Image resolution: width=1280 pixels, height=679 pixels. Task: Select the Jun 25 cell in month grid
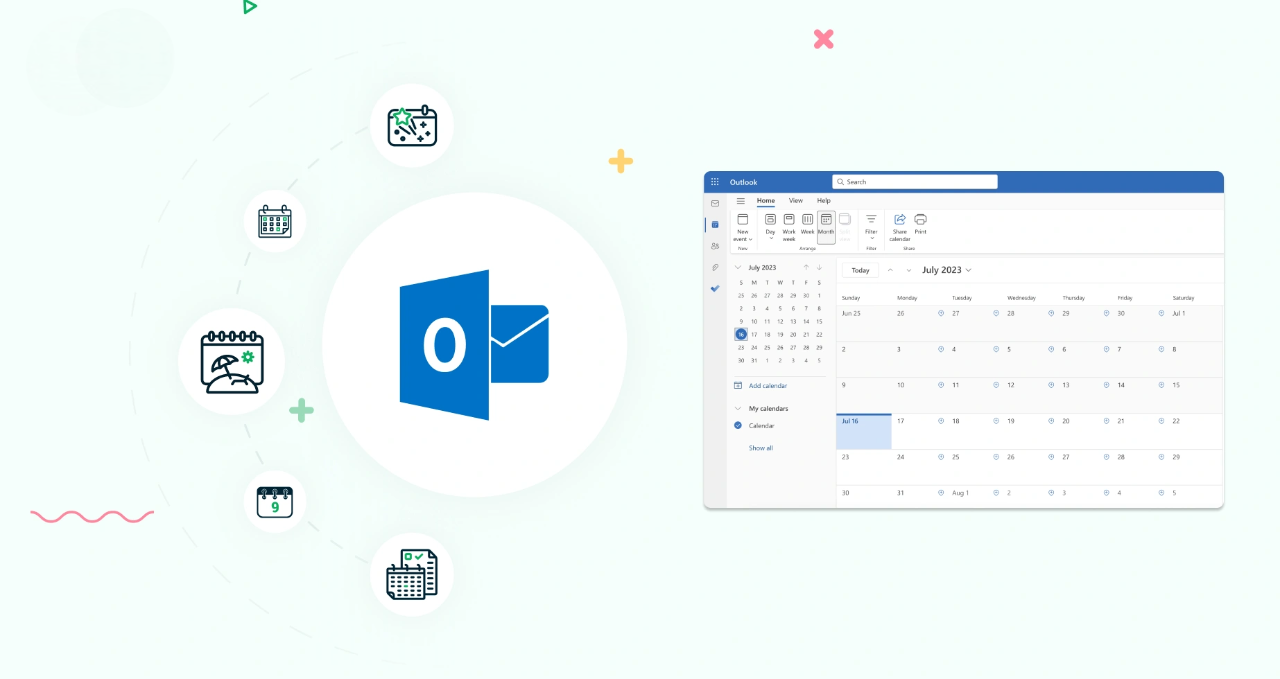(864, 324)
